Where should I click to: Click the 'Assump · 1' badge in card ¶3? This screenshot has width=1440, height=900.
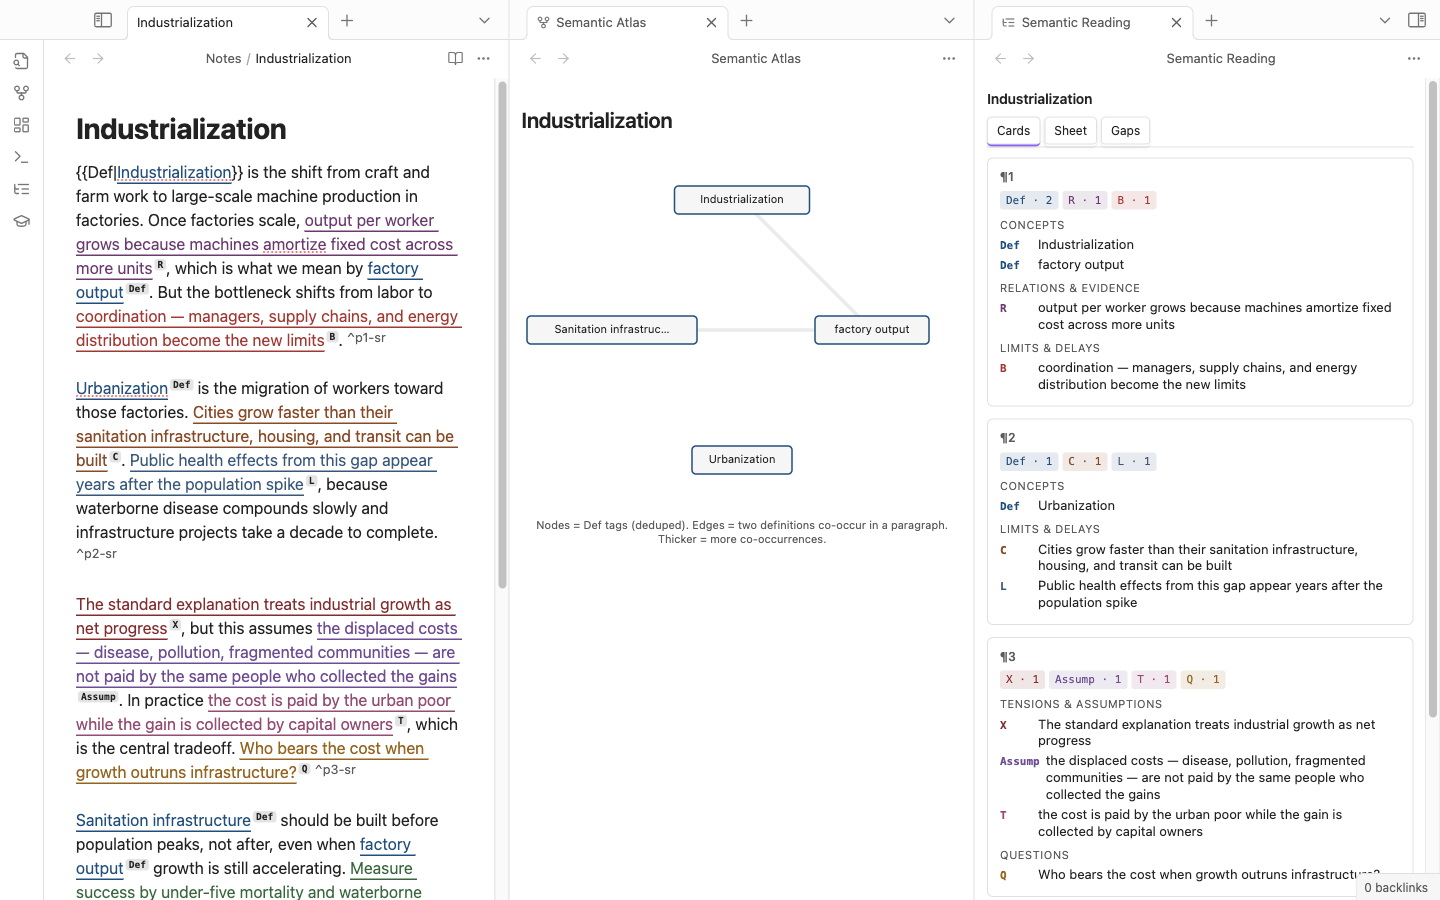[1088, 680]
